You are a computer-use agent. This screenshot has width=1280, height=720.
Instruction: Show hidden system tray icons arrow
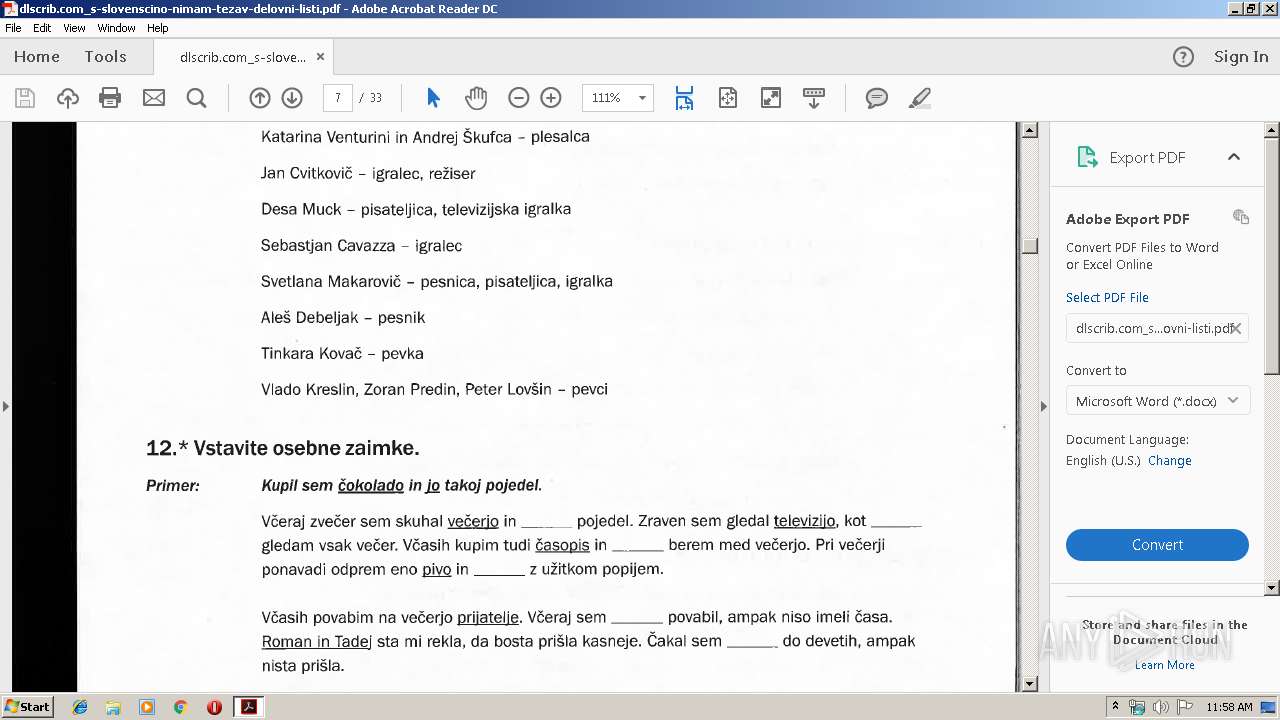(1115, 707)
